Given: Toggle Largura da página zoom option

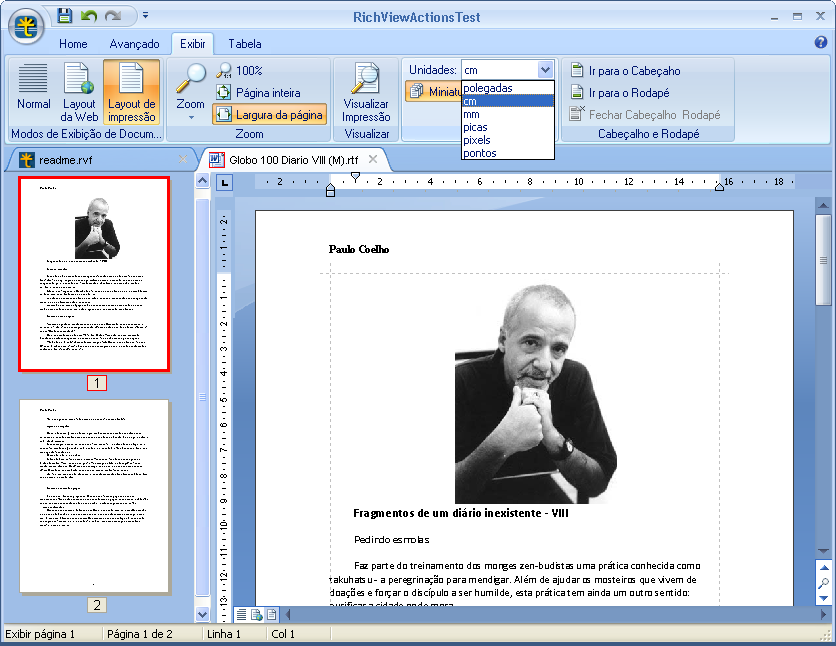Looking at the screenshot, I should click(270, 115).
